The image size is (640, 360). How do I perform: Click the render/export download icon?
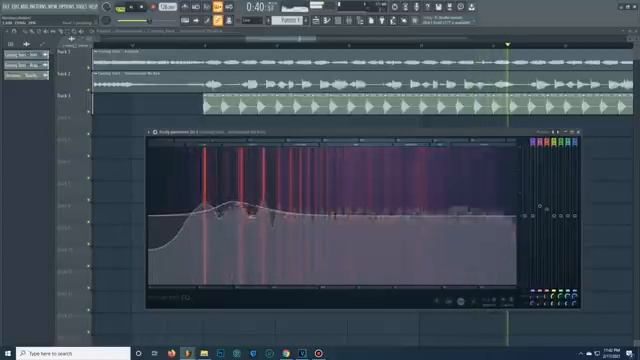point(471,7)
